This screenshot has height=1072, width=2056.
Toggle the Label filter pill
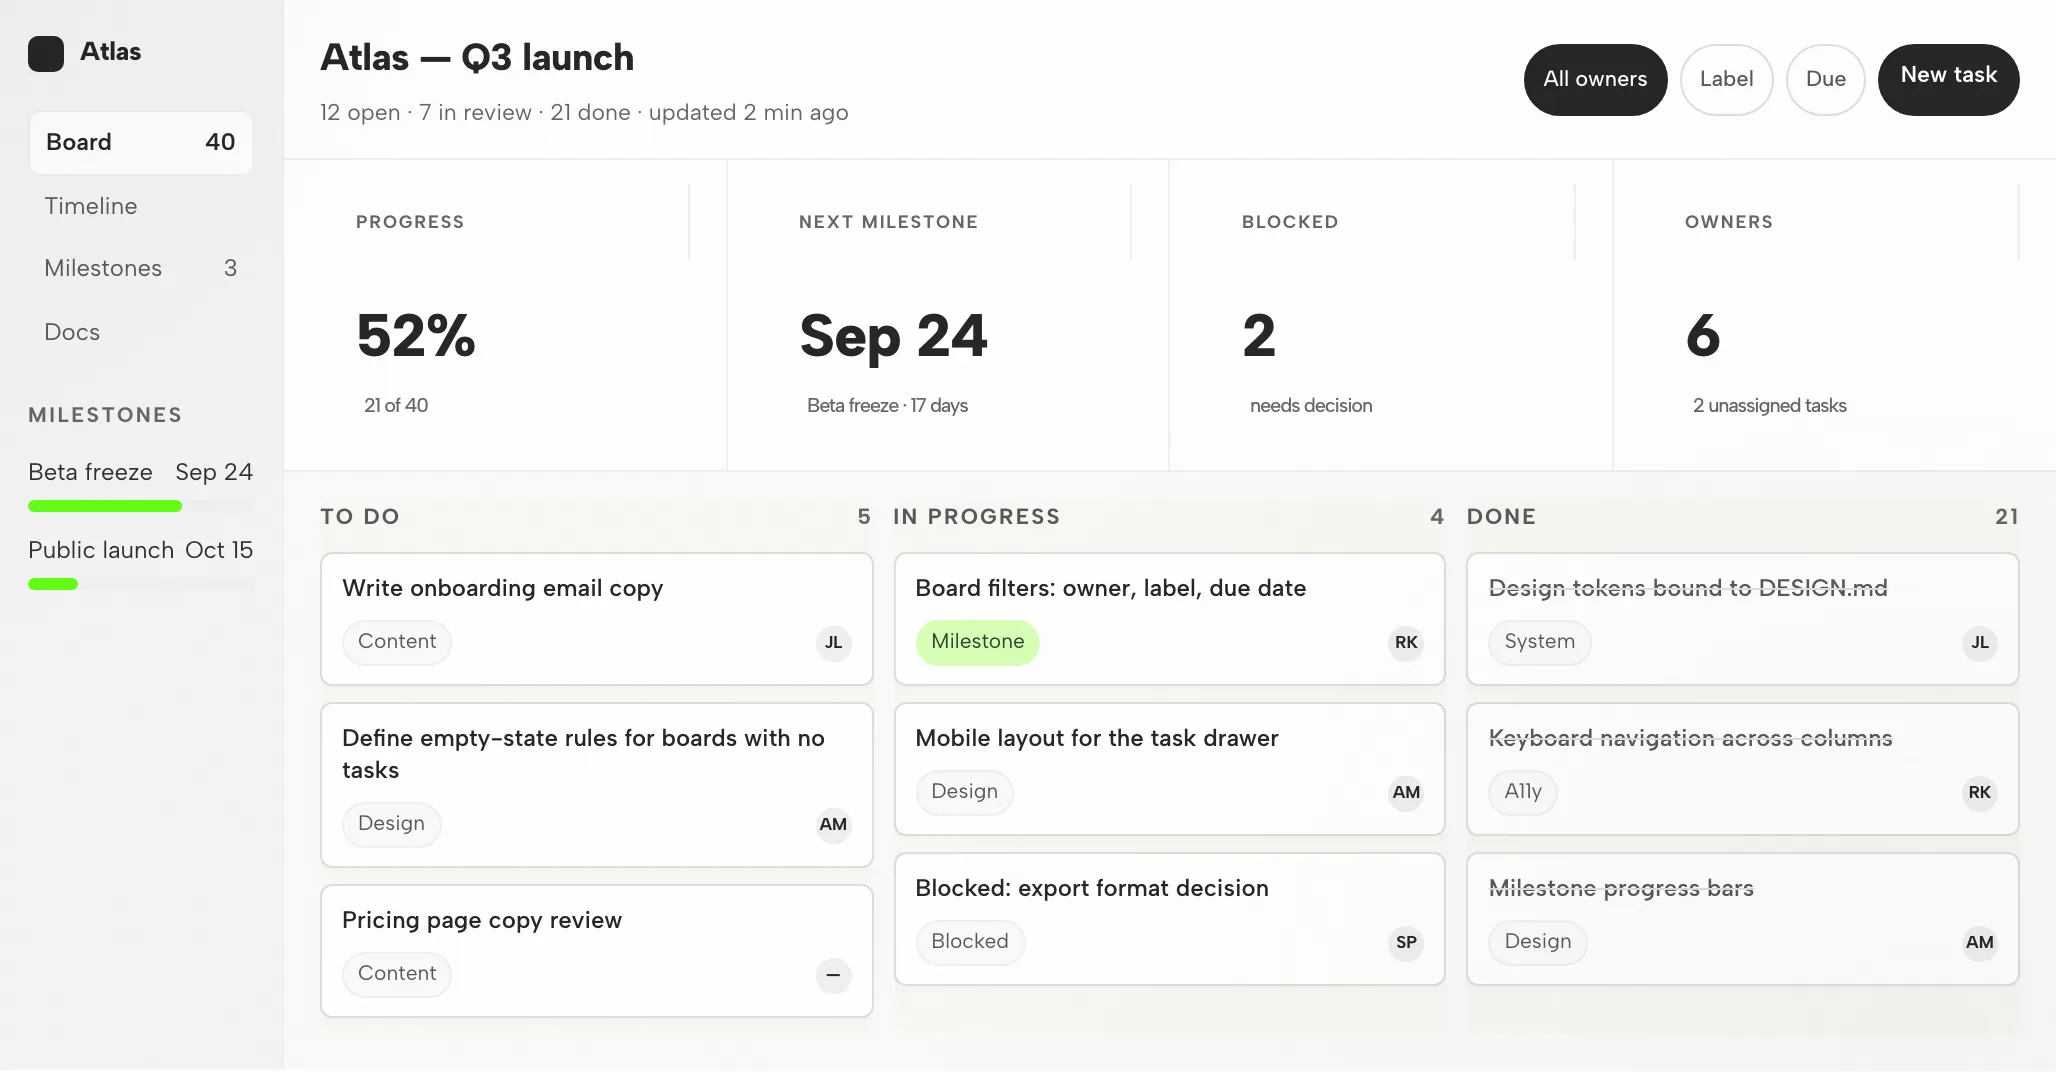pos(1726,80)
